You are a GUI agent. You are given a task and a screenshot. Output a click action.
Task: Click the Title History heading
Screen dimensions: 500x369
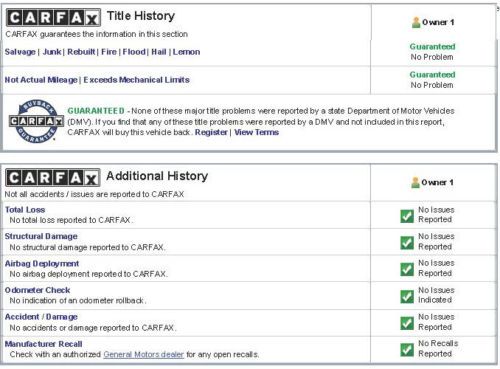pos(141,16)
